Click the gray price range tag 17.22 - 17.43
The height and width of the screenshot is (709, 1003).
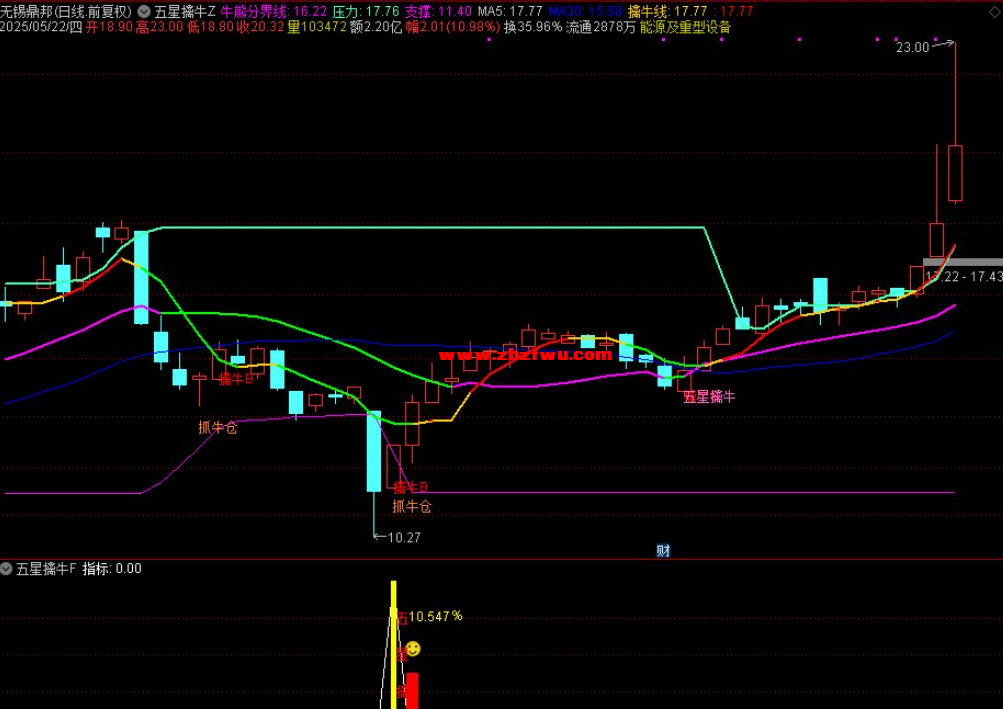coord(963,276)
